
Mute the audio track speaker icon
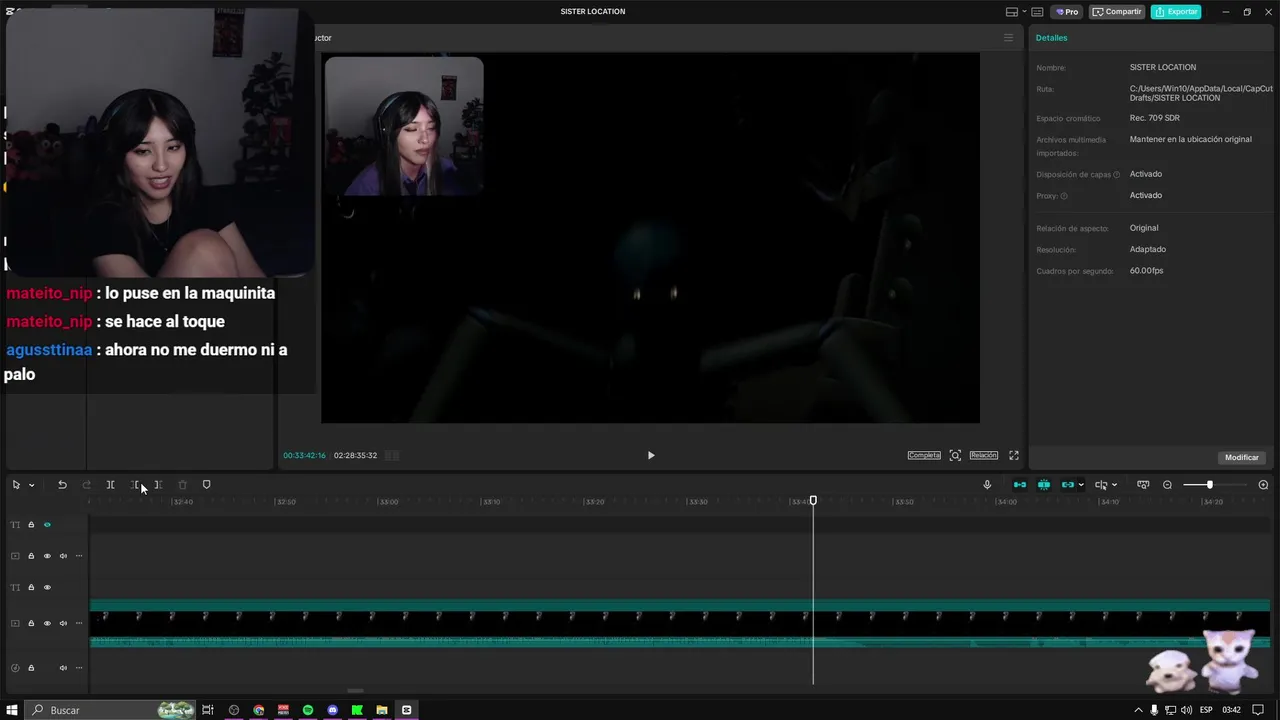pos(63,668)
